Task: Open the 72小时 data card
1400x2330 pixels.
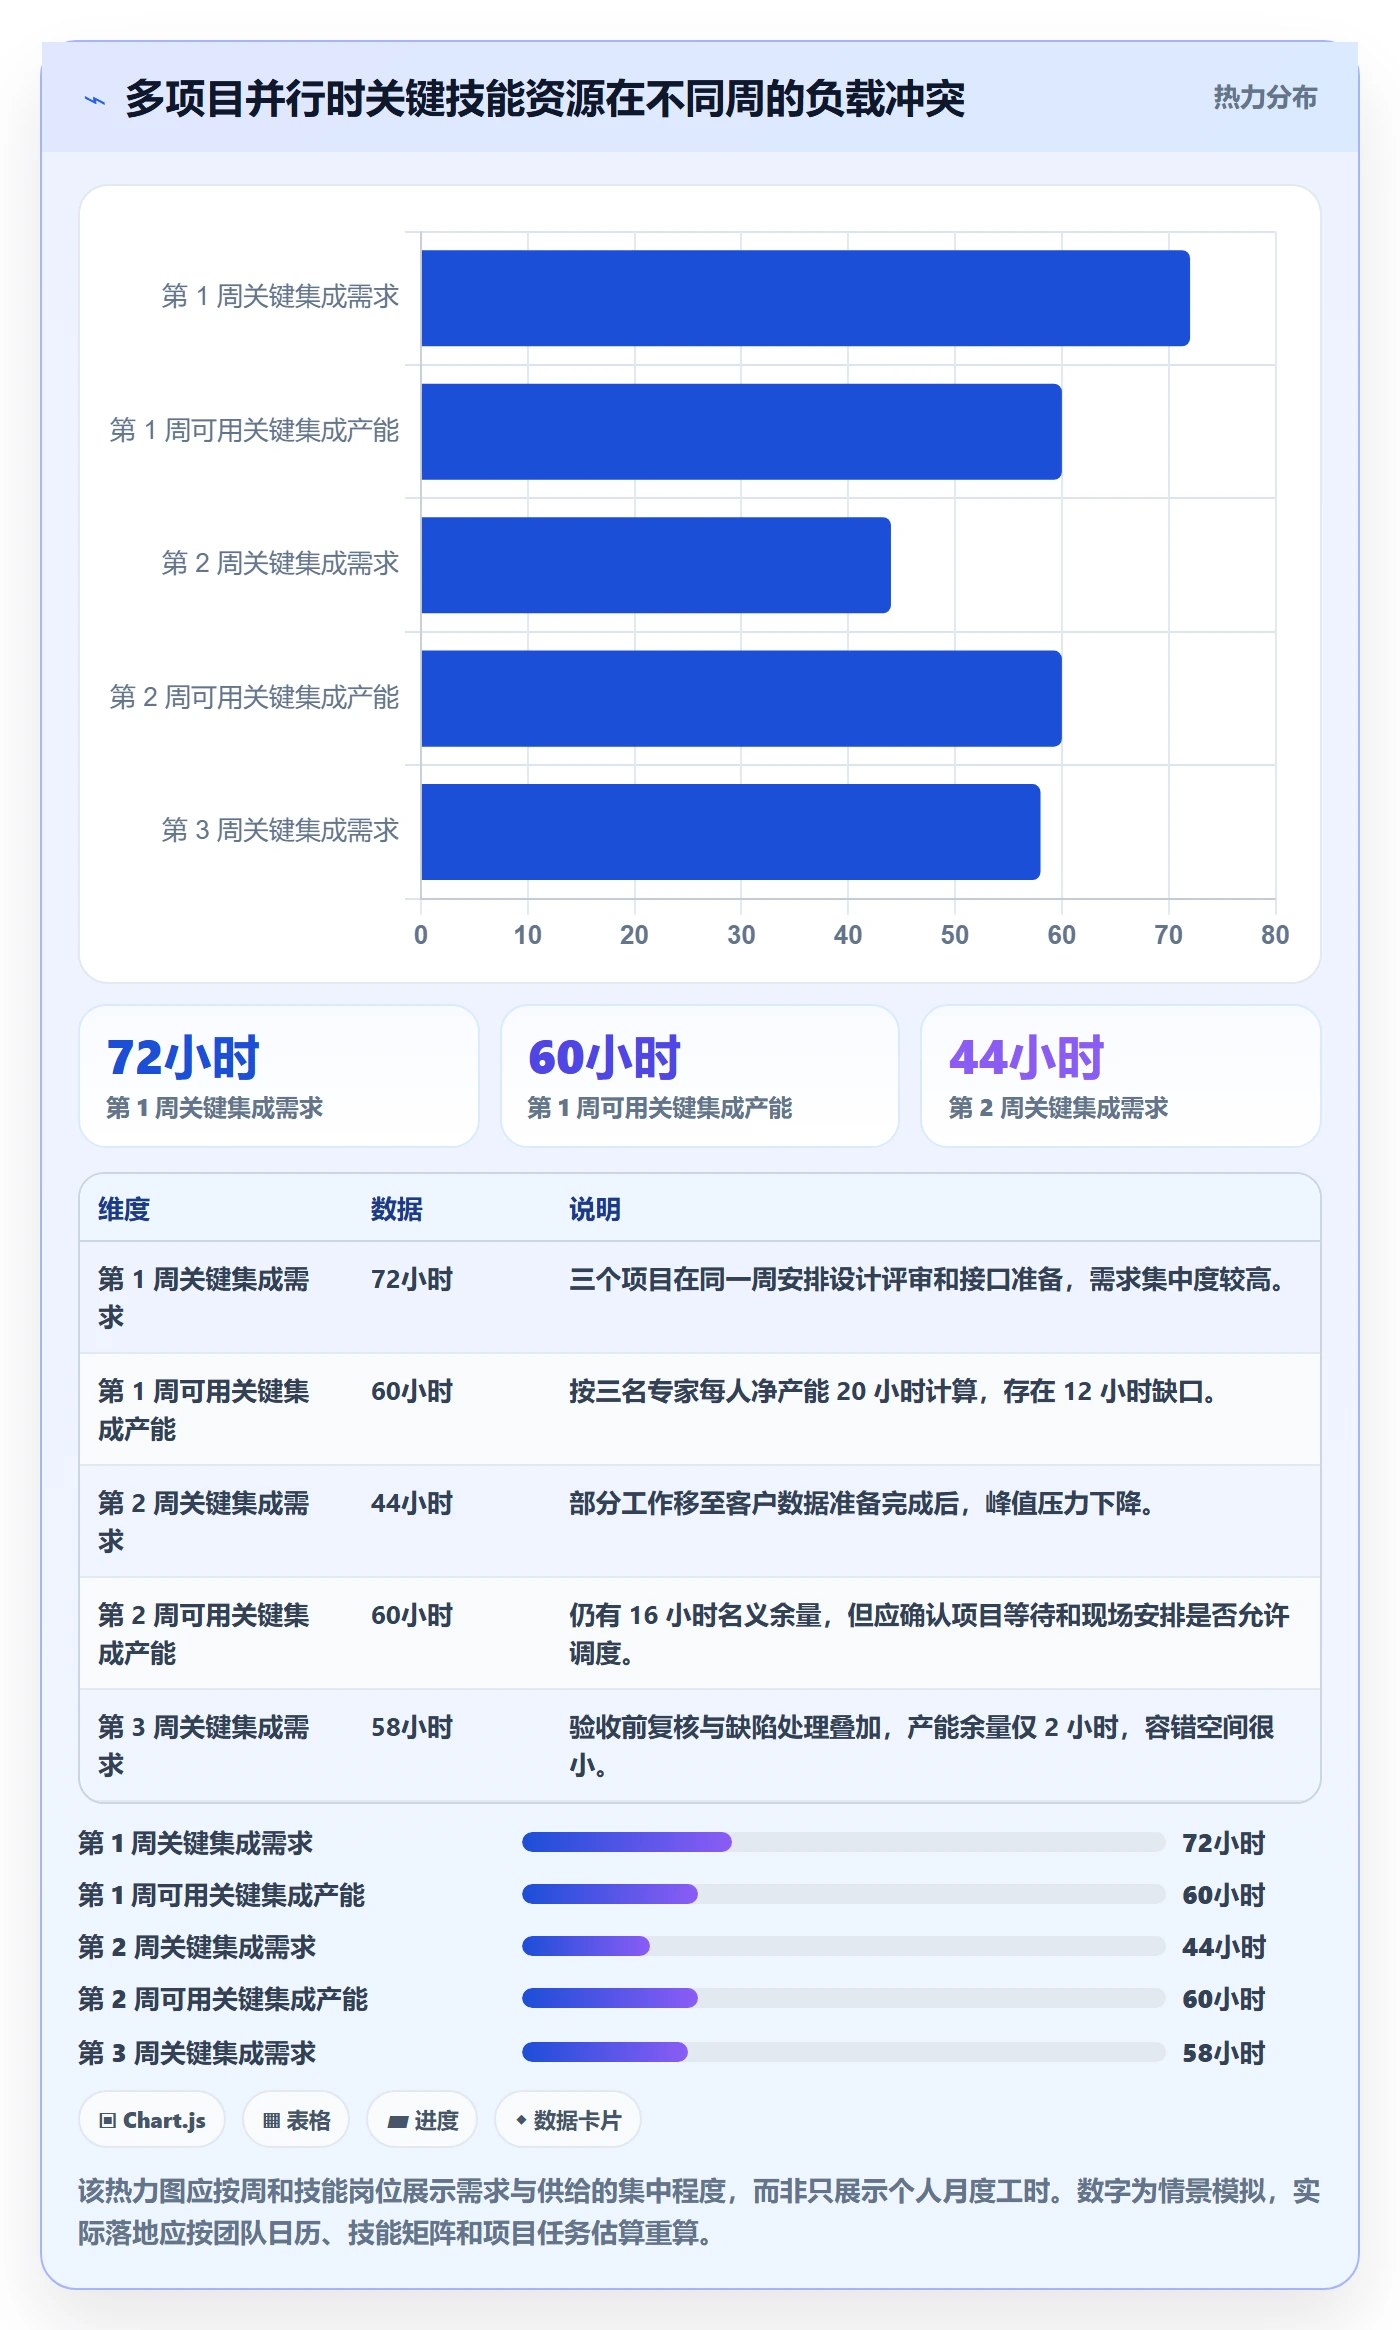Action: point(279,1076)
